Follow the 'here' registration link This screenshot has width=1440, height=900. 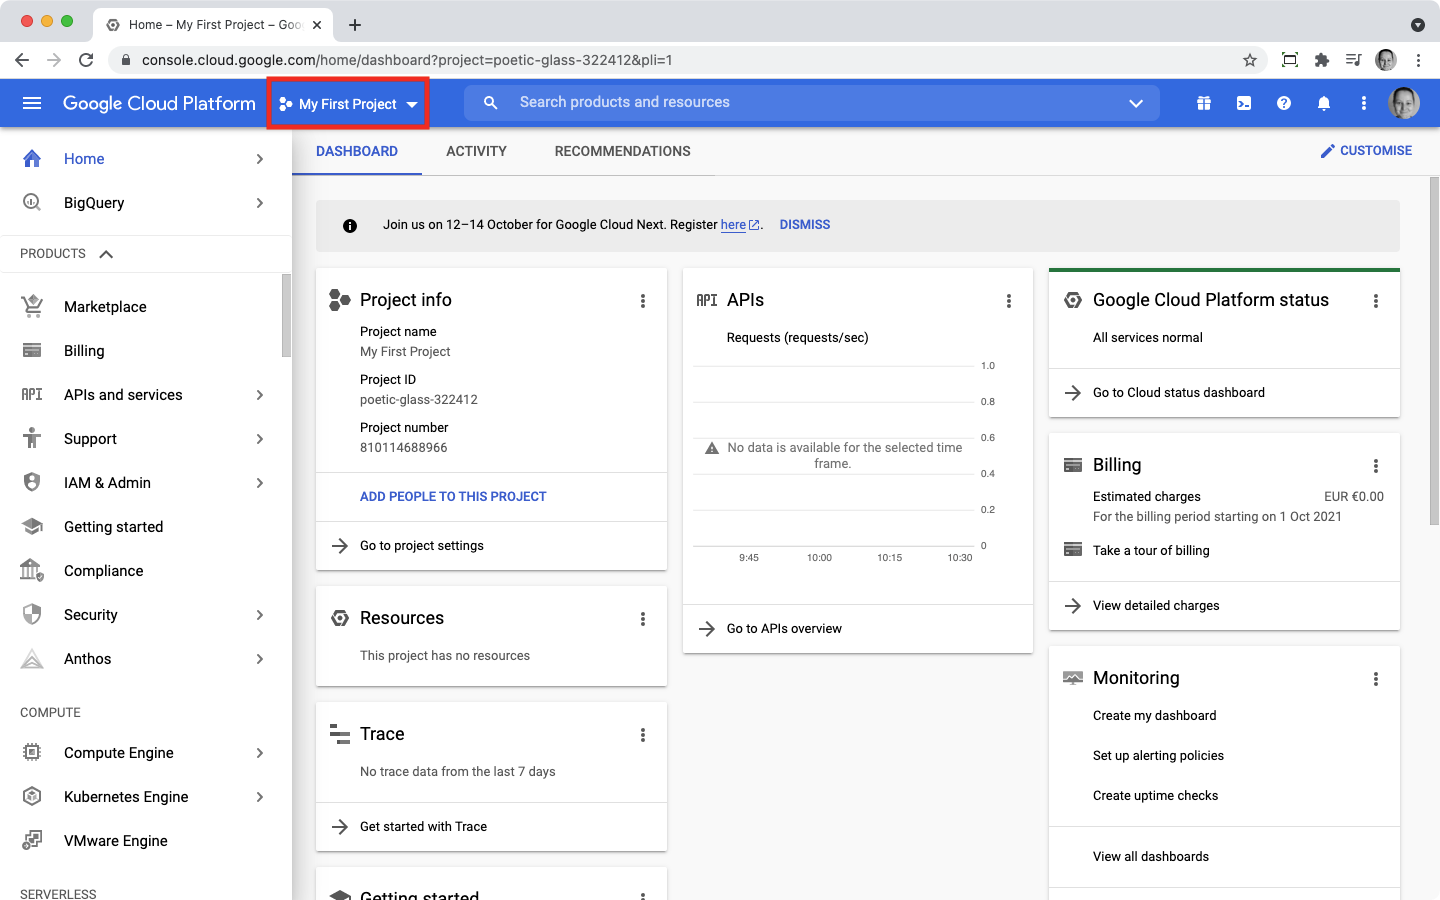[x=733, y=225]
